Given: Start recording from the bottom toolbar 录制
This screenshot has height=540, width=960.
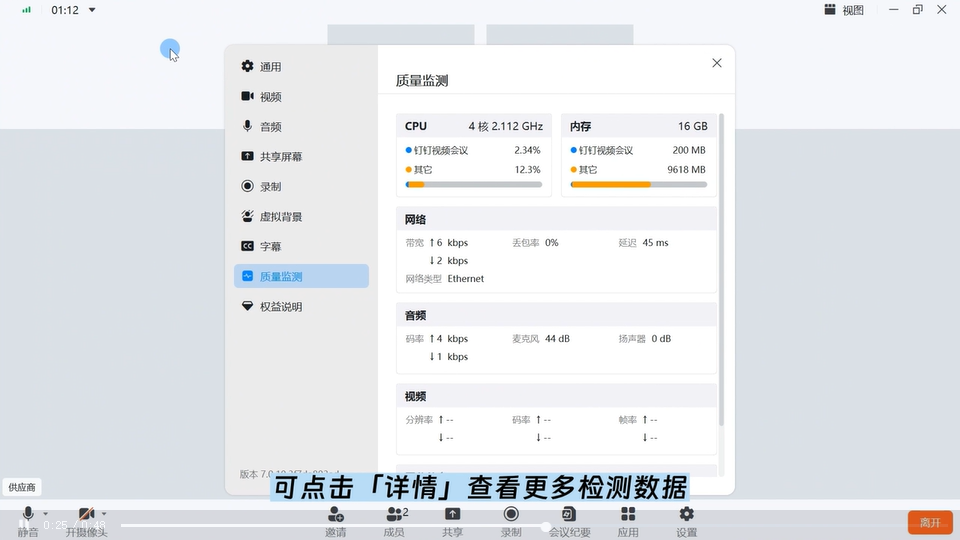Looking at the screenshot, I should click(x=511, y=522).
